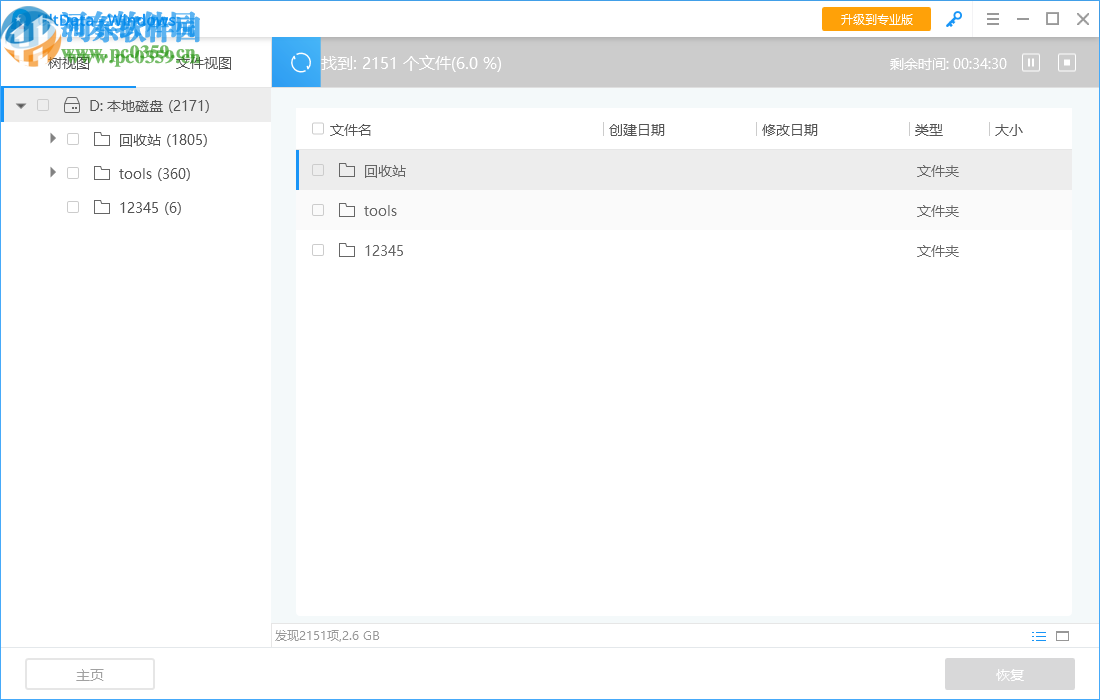The height and width of the screenshot is (700, 1100).
Task: Check the tools checkbox in the tree
Action: [x=72, y=172]
